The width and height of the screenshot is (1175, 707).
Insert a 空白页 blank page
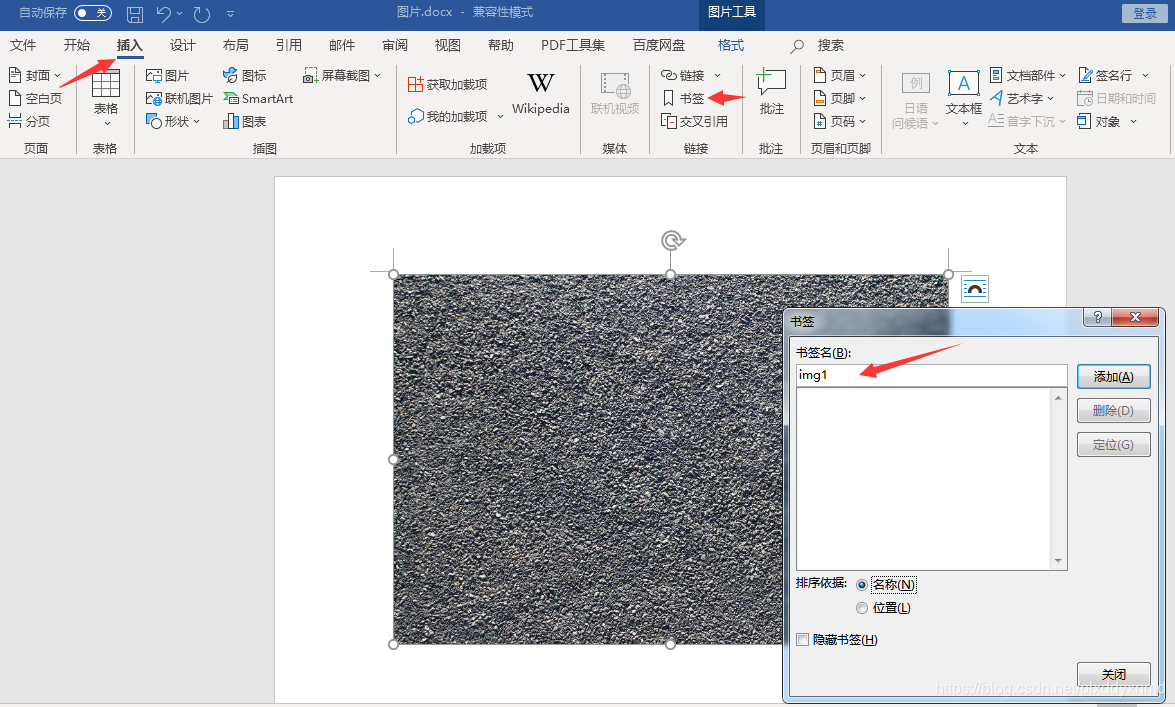point(34,98)
